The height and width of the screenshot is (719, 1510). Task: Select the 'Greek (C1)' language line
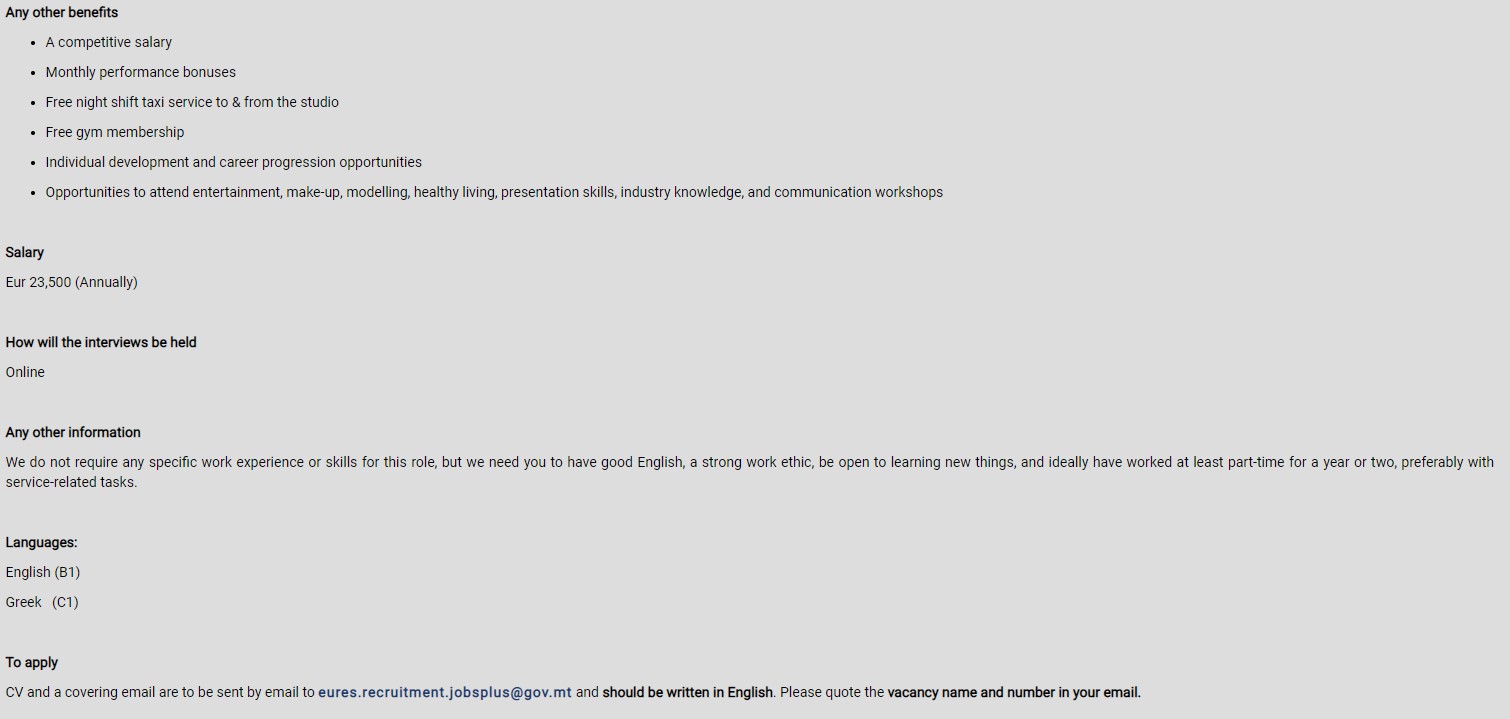pyautogui.click(x=42, y=602)
